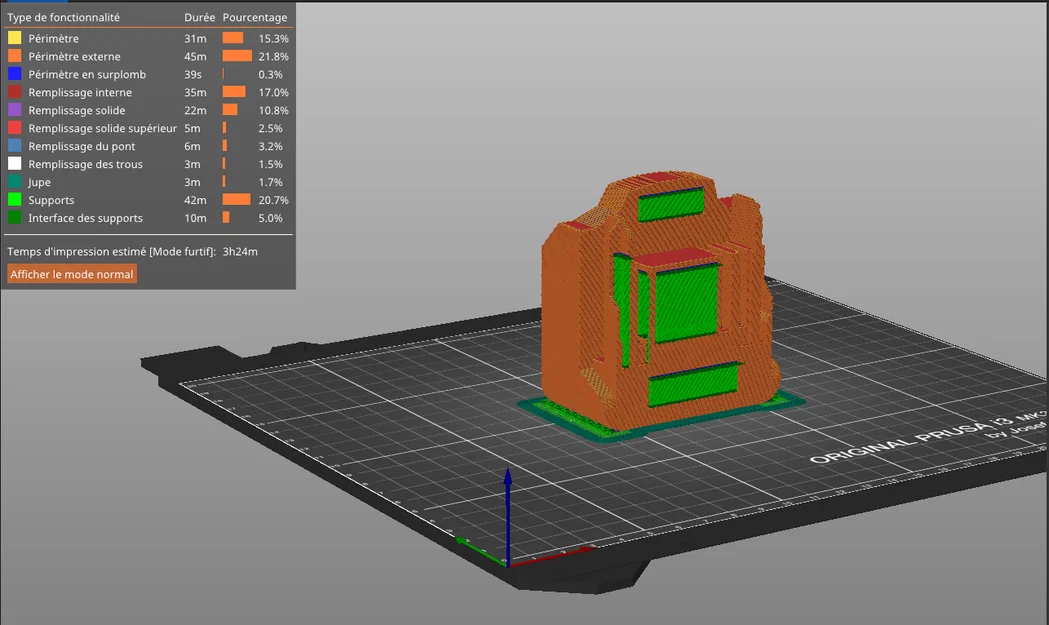1049x625 pixels.
Task: Click the 45m duration of Périmètre externe
Action: point(195,57)
